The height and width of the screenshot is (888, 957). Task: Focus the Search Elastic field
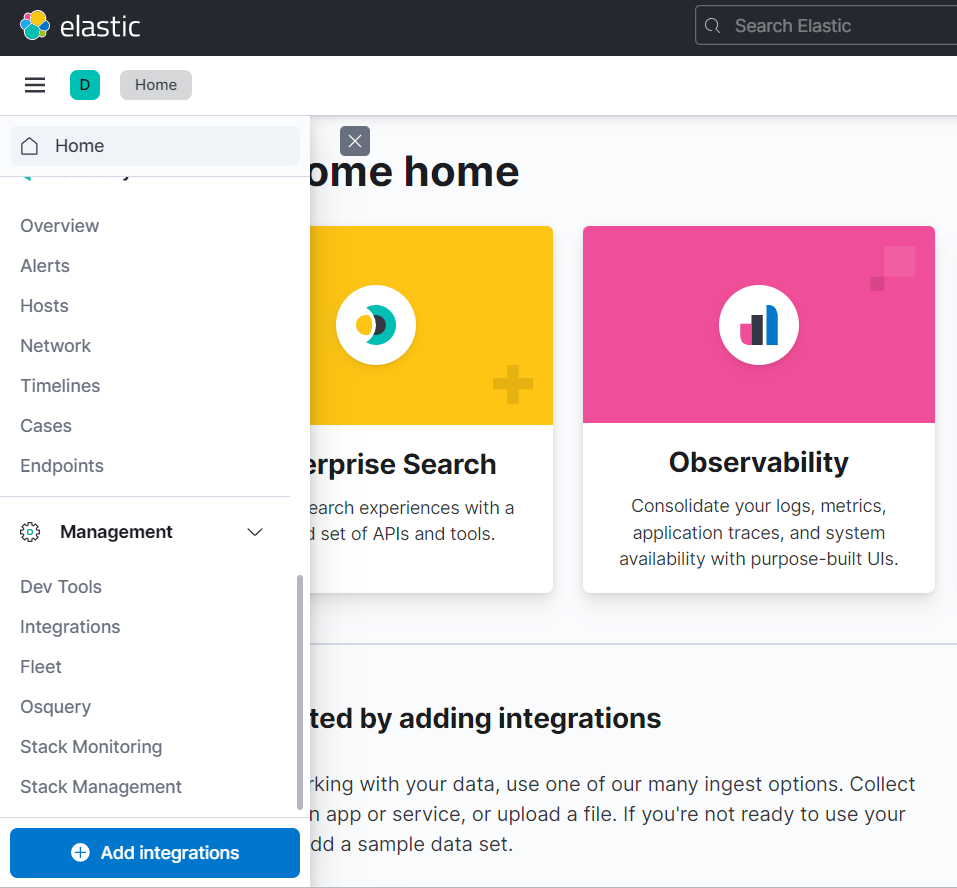[x=826, y=26]
